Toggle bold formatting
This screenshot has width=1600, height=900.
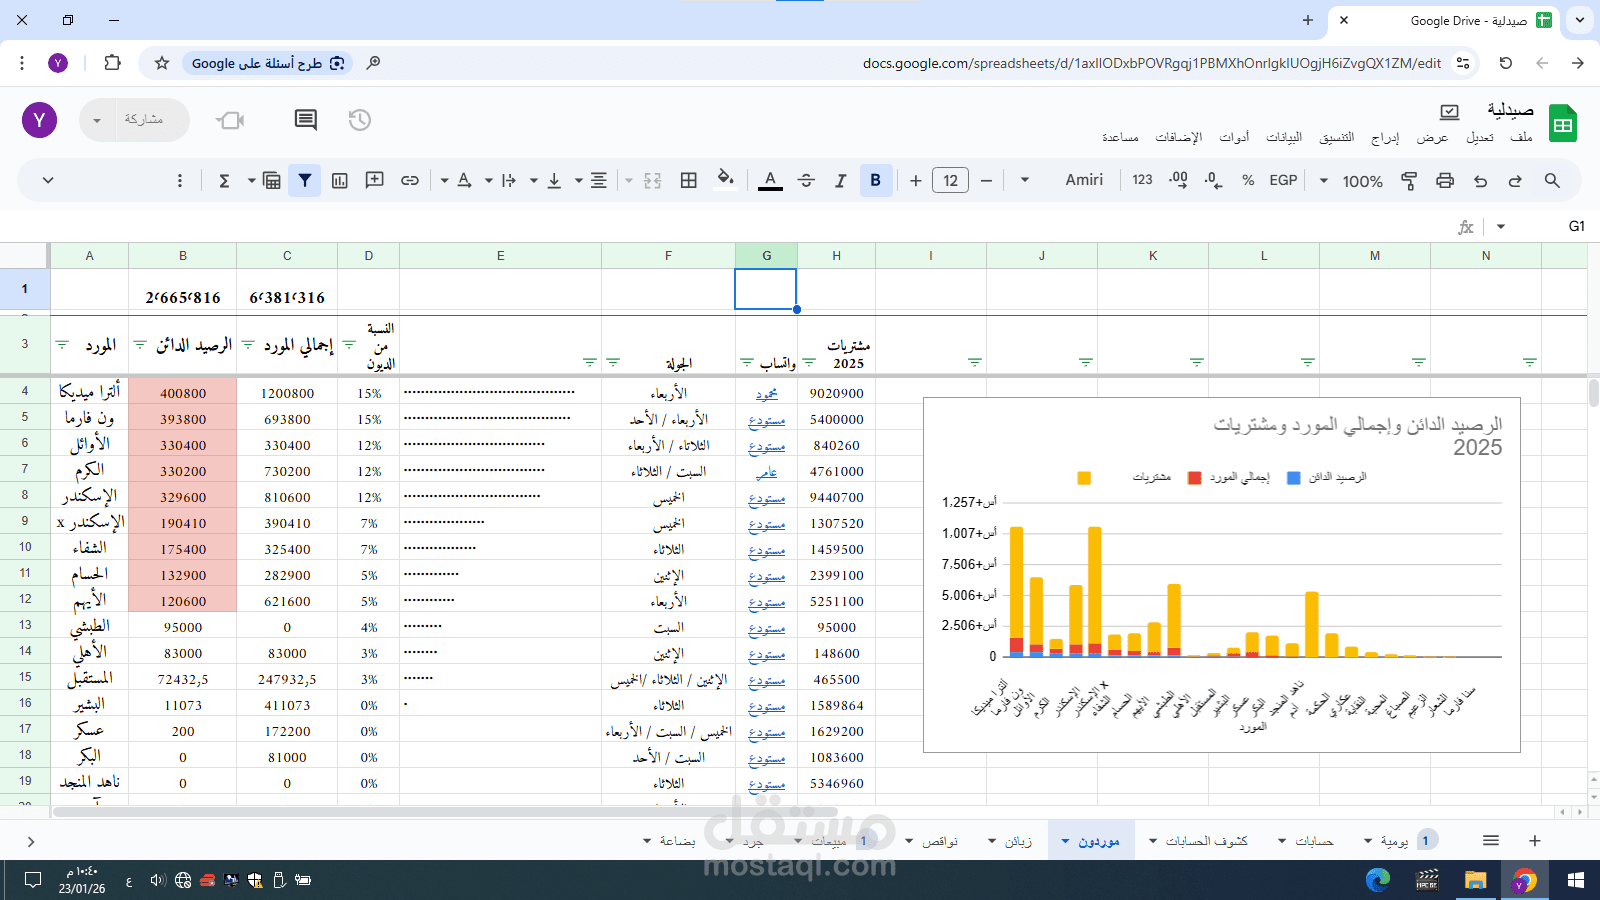(x=876, y=181)
